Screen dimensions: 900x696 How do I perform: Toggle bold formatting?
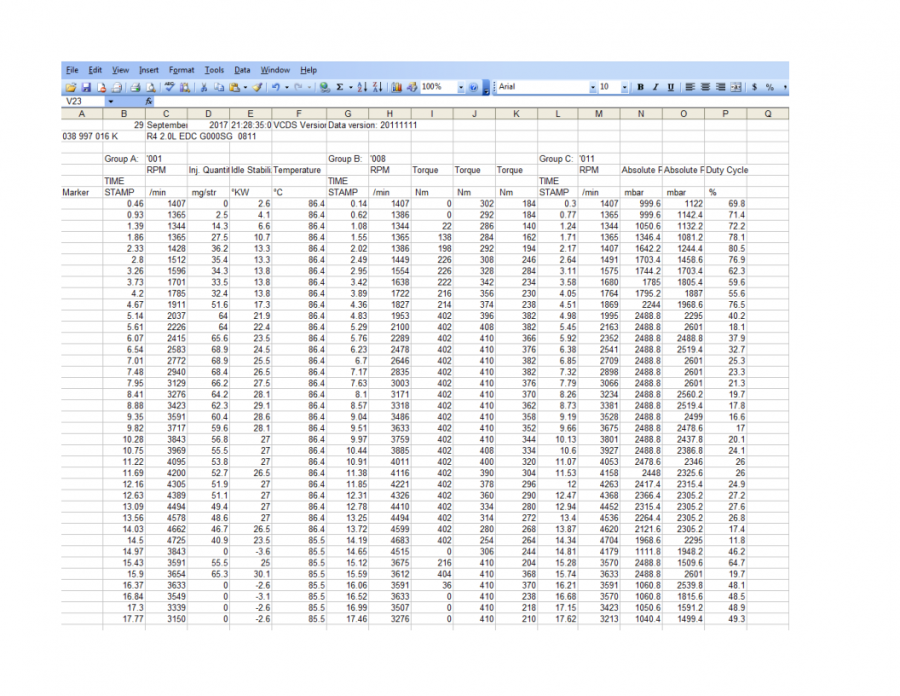pyautogui.click(x=641, y=88)
